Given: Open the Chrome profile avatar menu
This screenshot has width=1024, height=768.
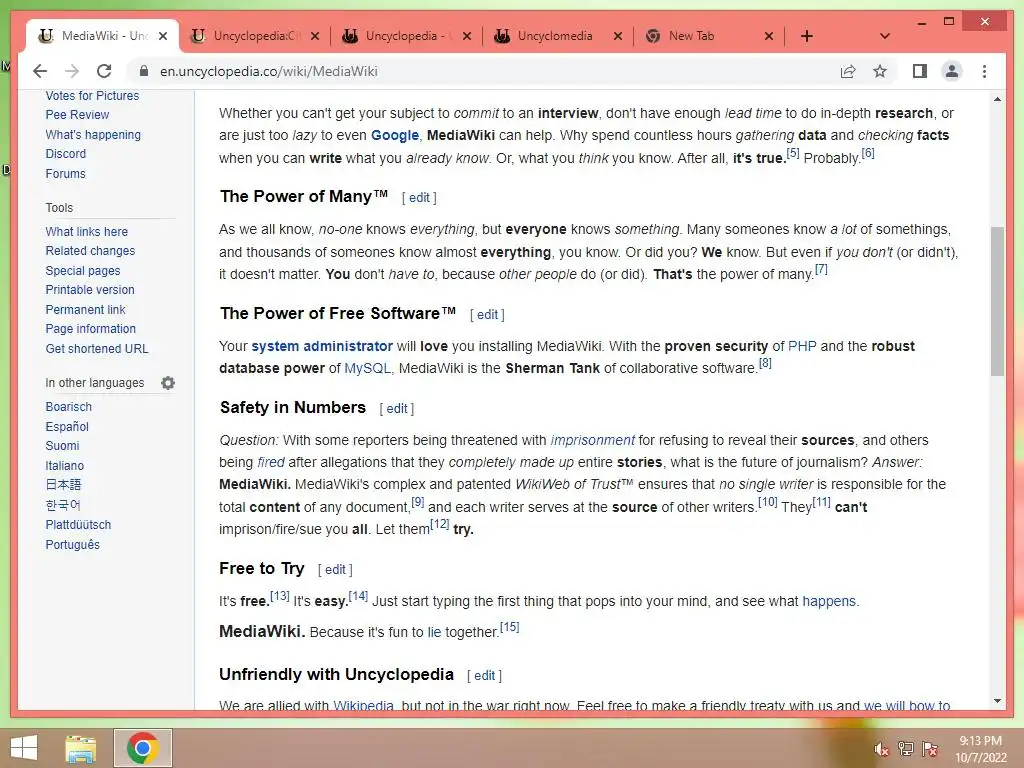Looking at the screenshot, I should 952,71.
